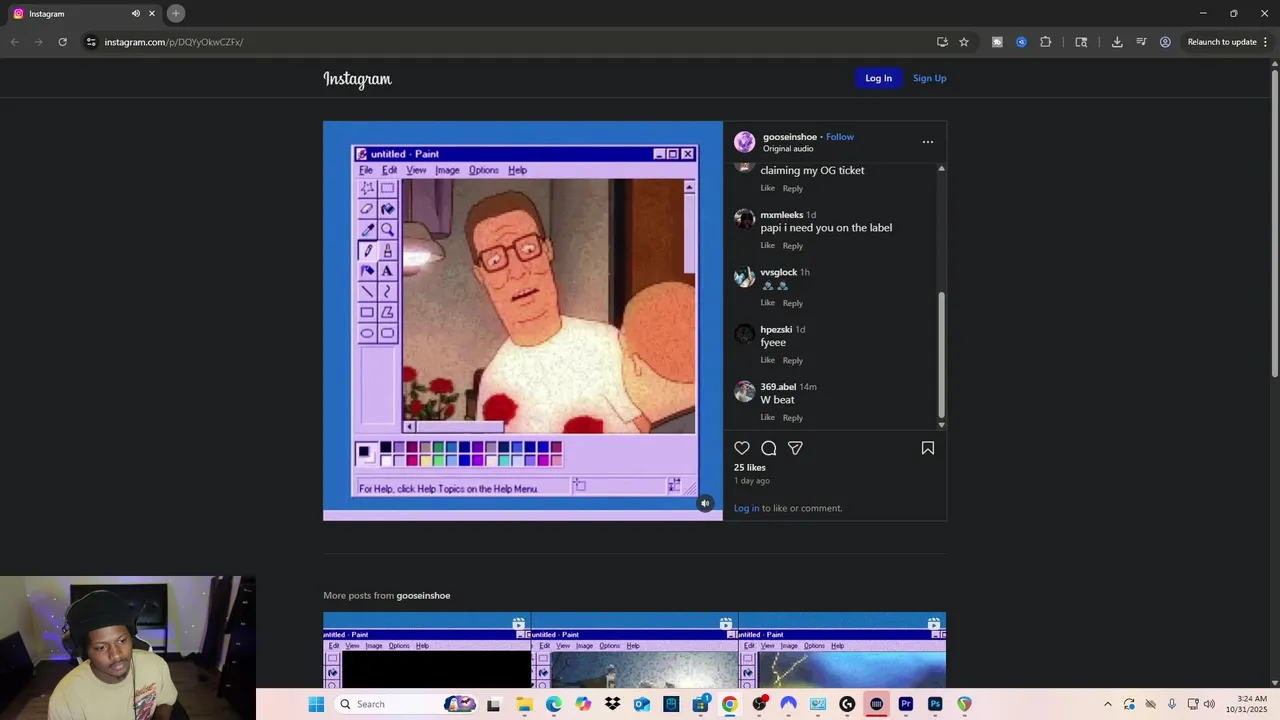Open the browser profile avatar icon

pyautogui.click(x=1165, y=42)
